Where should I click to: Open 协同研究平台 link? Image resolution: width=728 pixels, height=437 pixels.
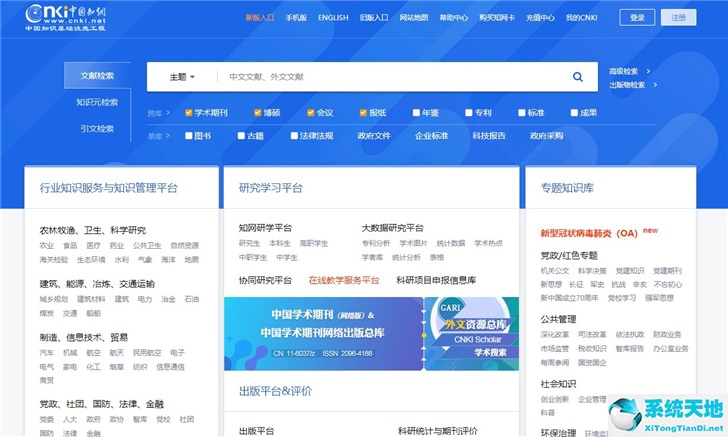coord(265,280)
